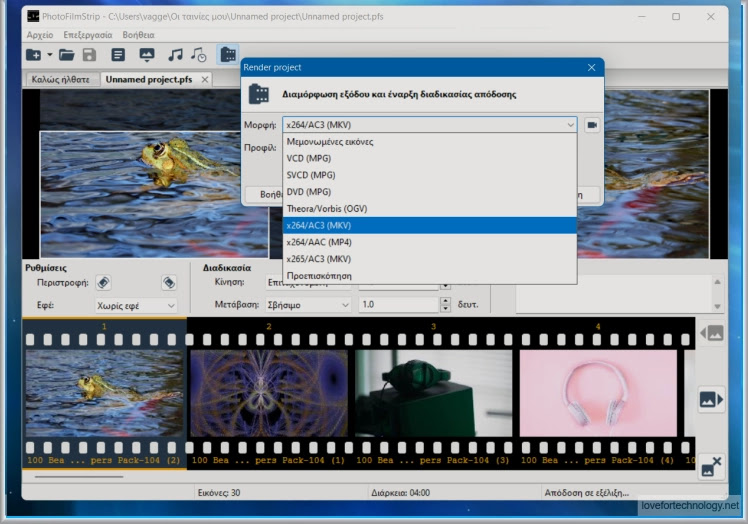Screen dimensions: 748x524
Task: Click the Εικόνες: 30 status text
Action: coord(219,493)
